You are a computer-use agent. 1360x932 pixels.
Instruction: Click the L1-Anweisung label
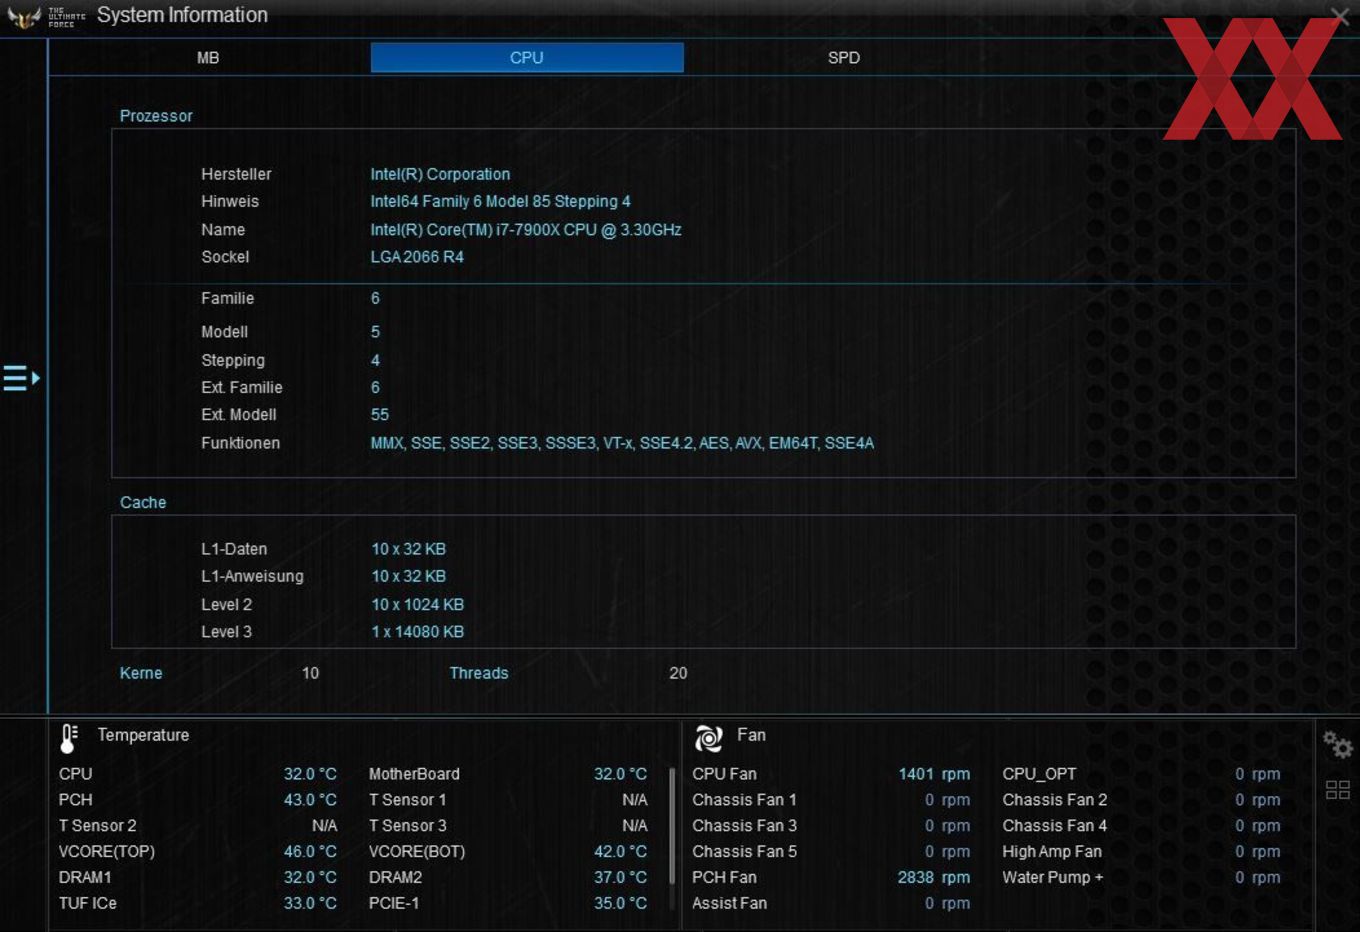(252, 576)
